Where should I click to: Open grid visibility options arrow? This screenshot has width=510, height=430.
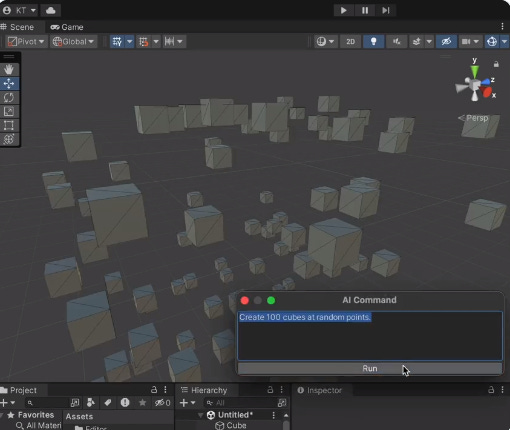point(129,42)
